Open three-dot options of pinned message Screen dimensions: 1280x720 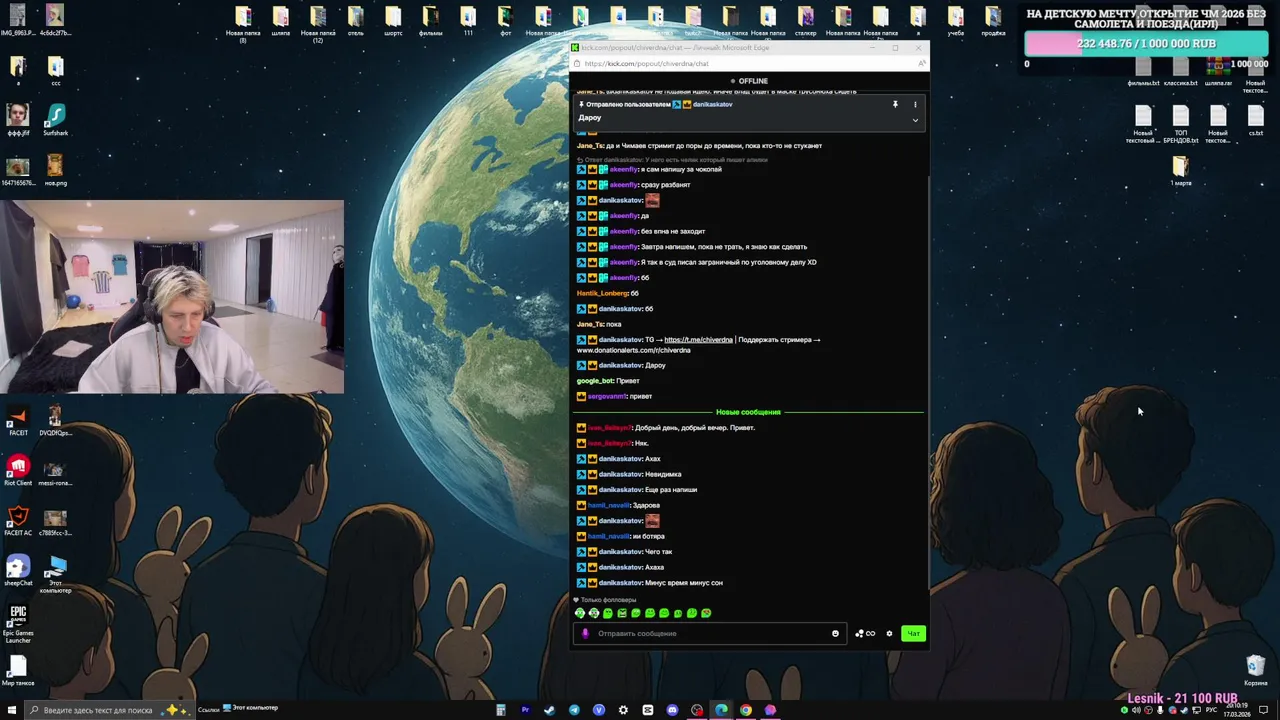(x=914, y=104)
